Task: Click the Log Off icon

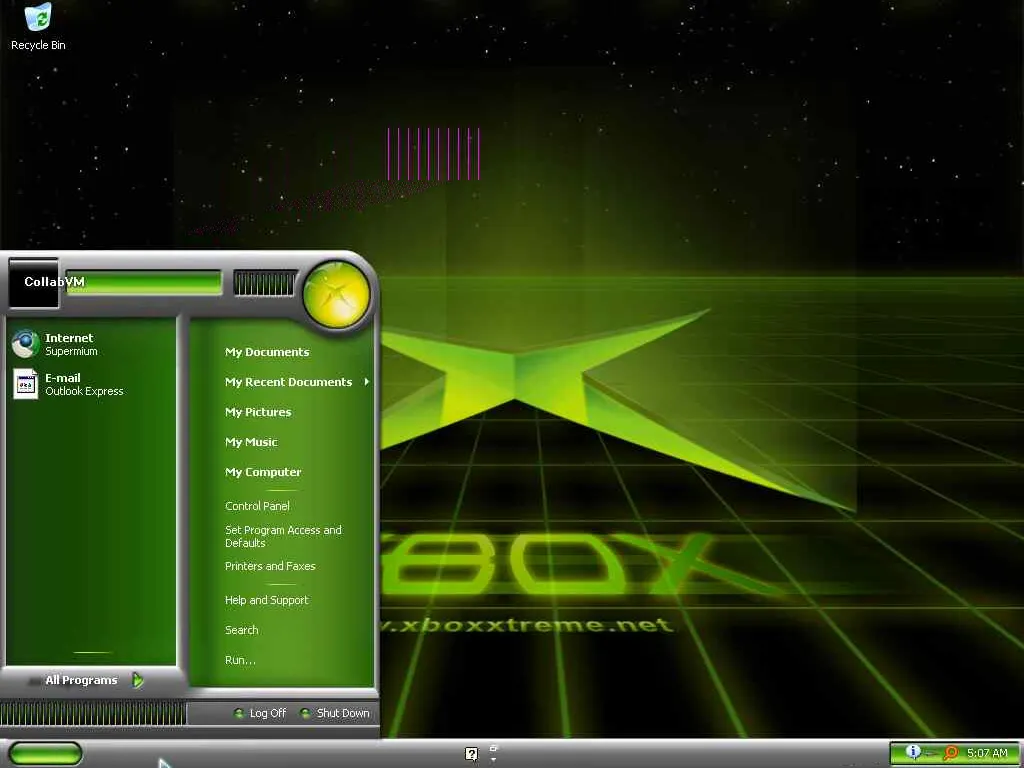Action: (x=239, y=713)
